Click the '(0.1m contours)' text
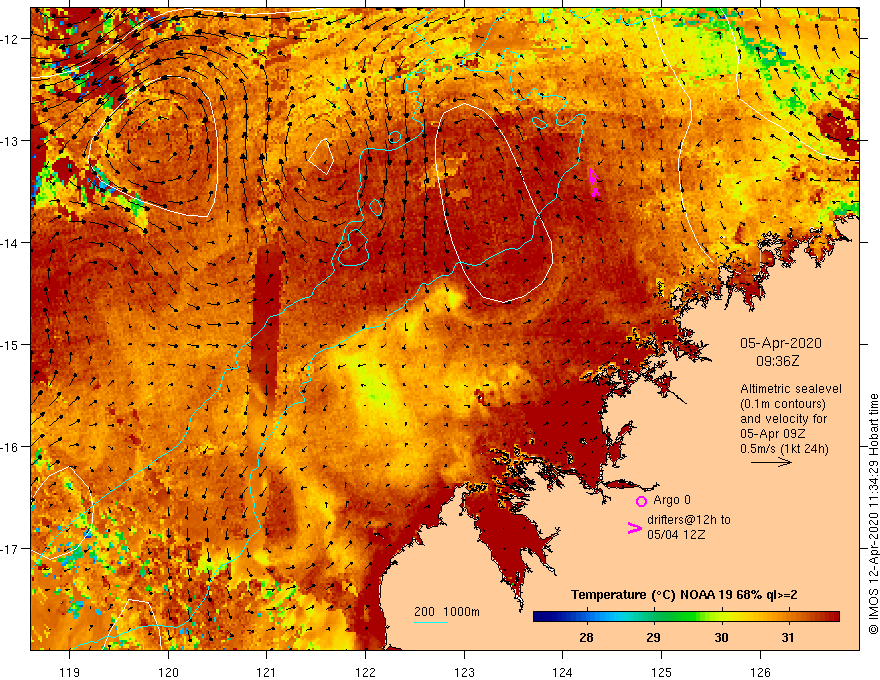The image size is (880, 680). point(783,403)
